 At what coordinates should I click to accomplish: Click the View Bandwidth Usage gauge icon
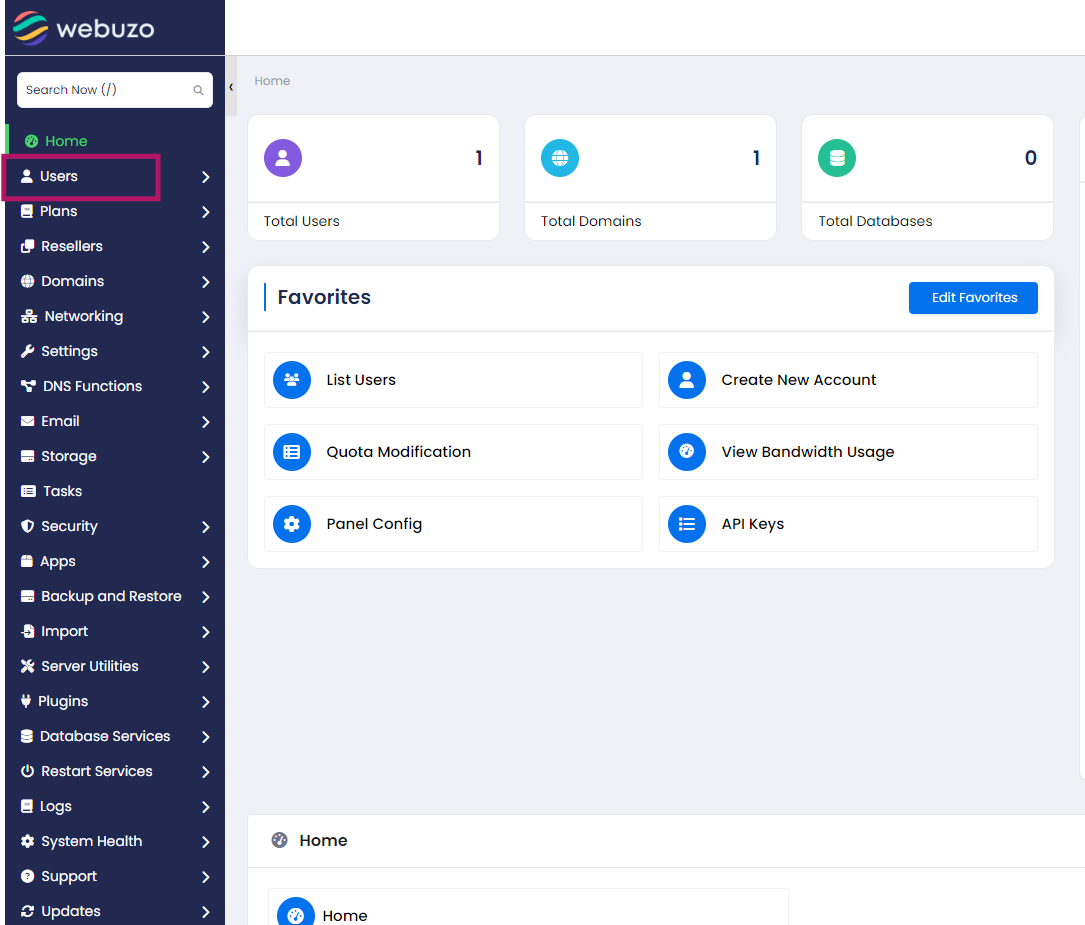tap(687, 452)
